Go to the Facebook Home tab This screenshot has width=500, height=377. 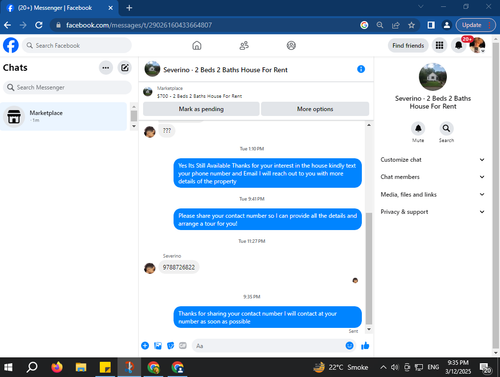[197, 45]
